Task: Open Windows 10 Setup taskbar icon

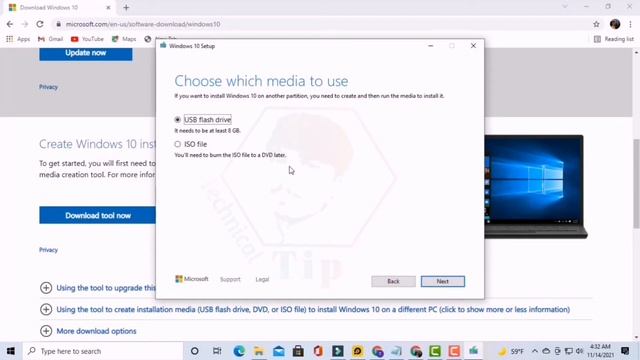Action: [473, 351]
